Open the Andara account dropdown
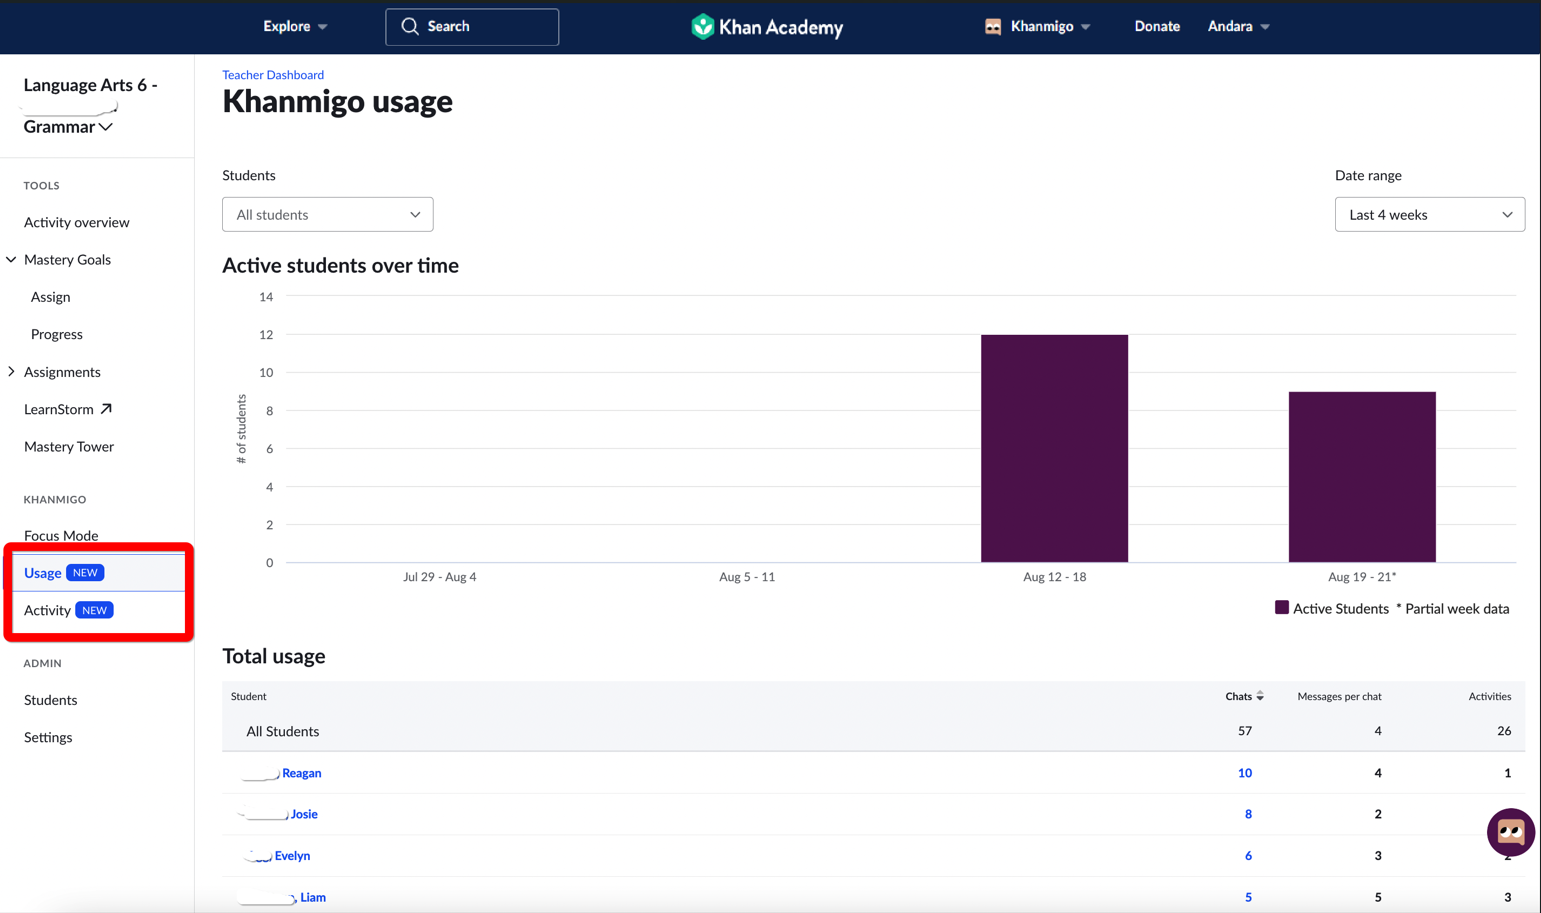Image resolution: width=1541 pixels, height=913 pixels. tap(1238, 27)
